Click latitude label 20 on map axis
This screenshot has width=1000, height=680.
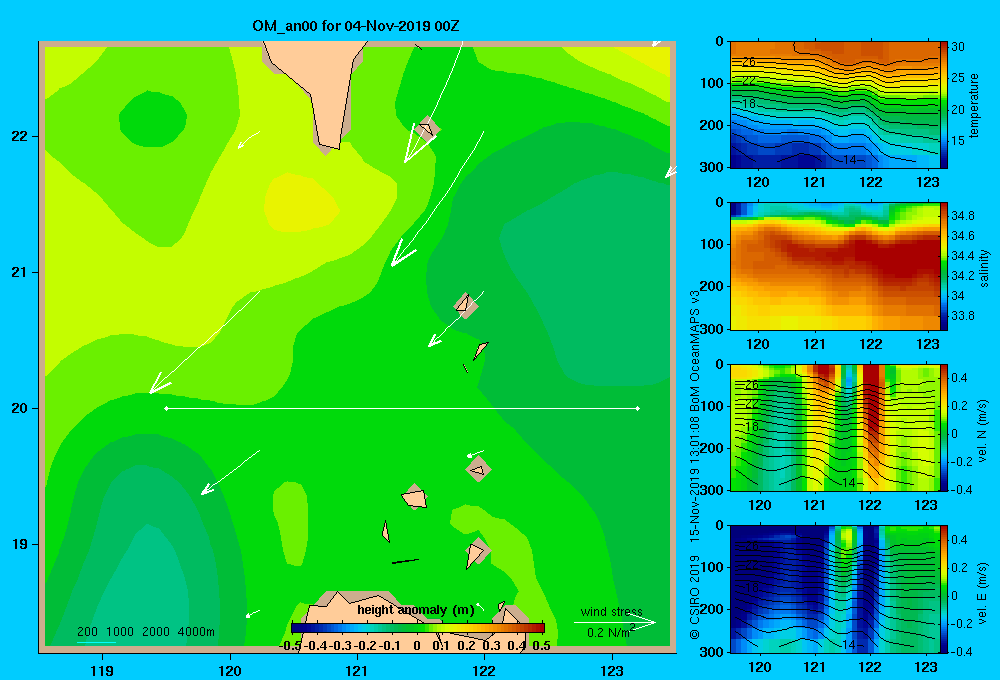[x=19, y=408]
